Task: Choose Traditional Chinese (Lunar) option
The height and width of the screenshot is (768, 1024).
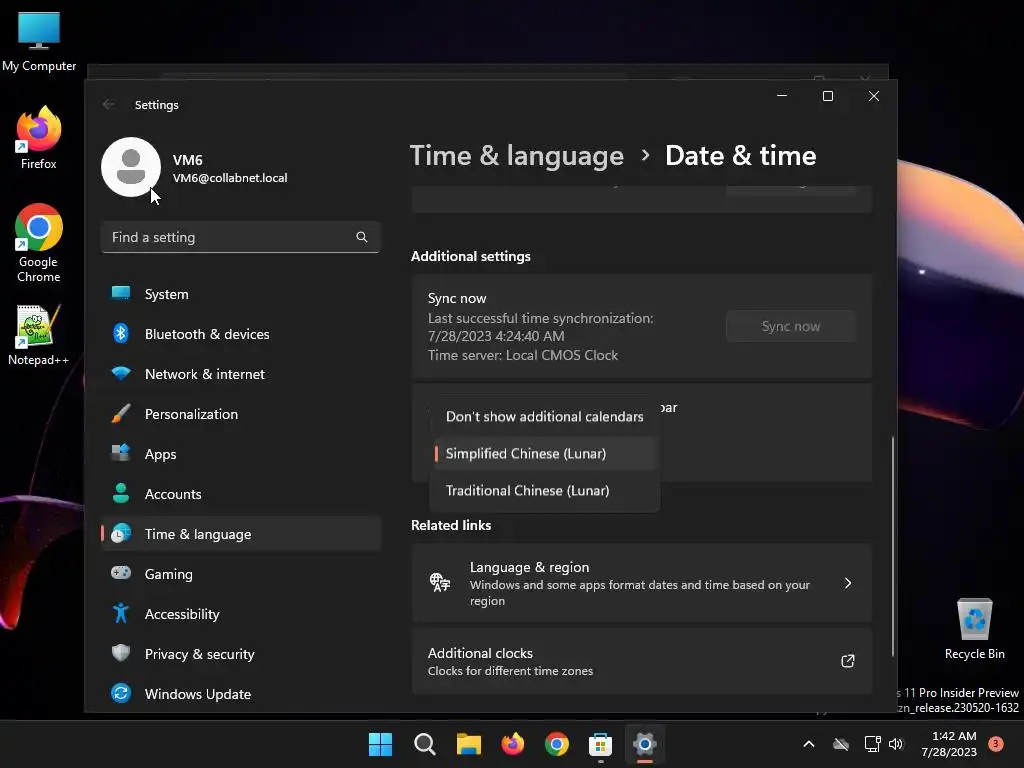Action: tap(545, 490)
